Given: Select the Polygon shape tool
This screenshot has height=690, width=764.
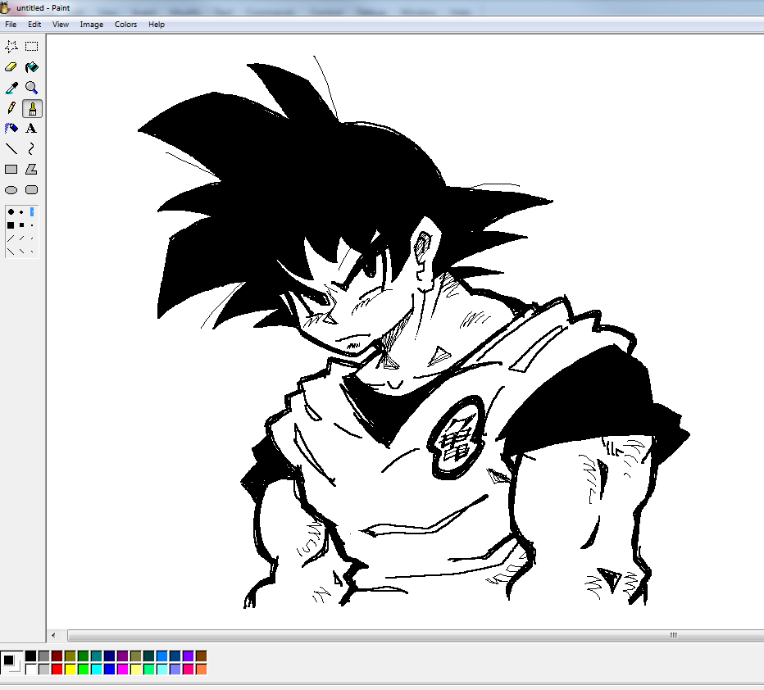Looking at the screenshot, I should click(32, 170).
